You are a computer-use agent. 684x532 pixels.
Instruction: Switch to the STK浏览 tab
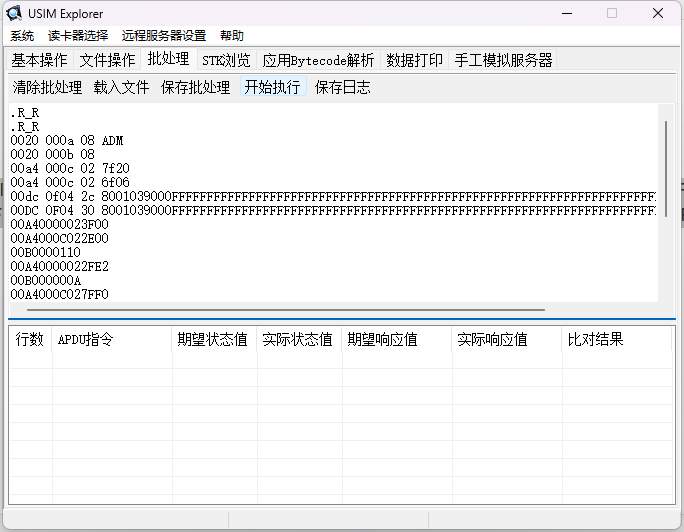(x=226, y=60)
